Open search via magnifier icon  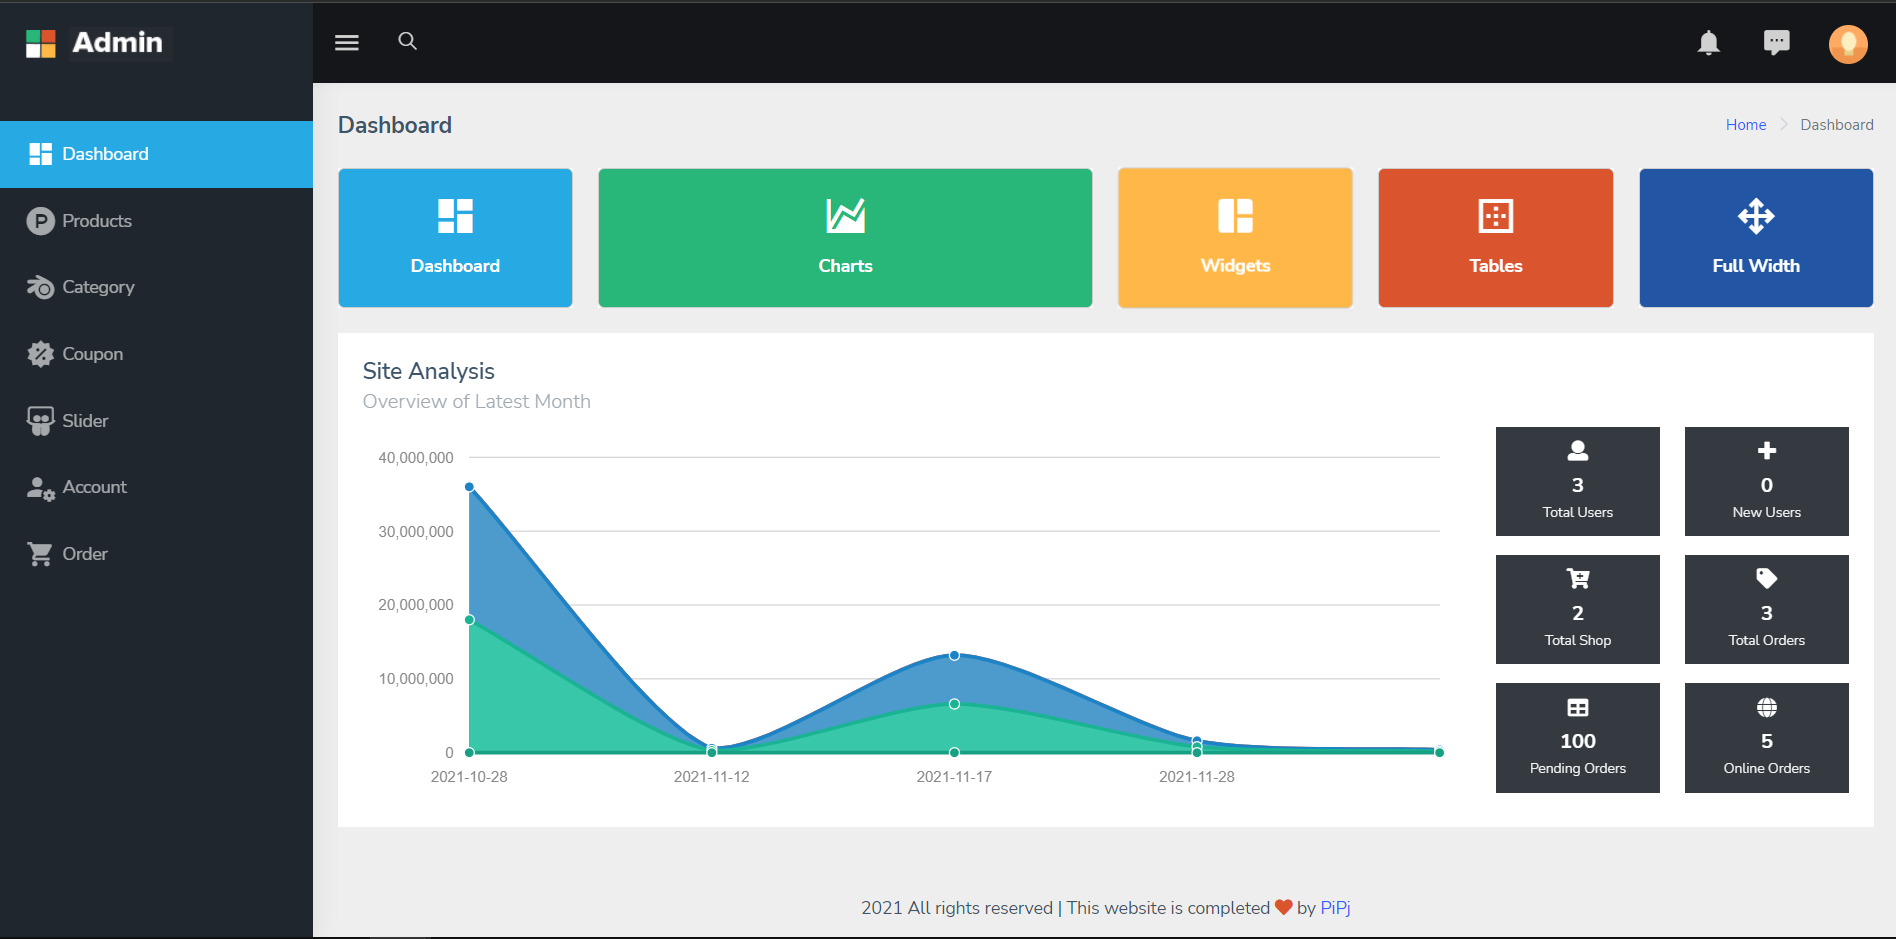[407, 41]
